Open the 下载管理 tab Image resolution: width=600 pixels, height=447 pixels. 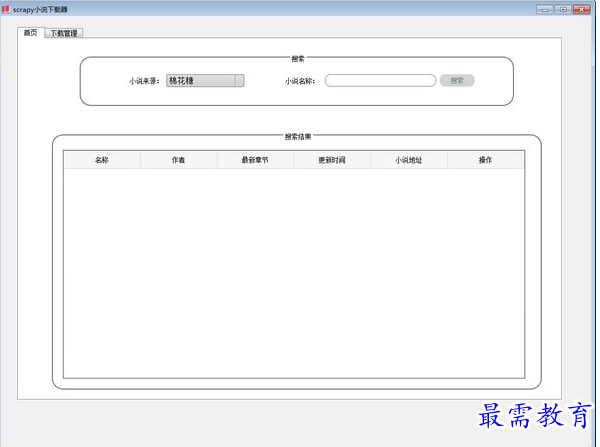[64, 33]
